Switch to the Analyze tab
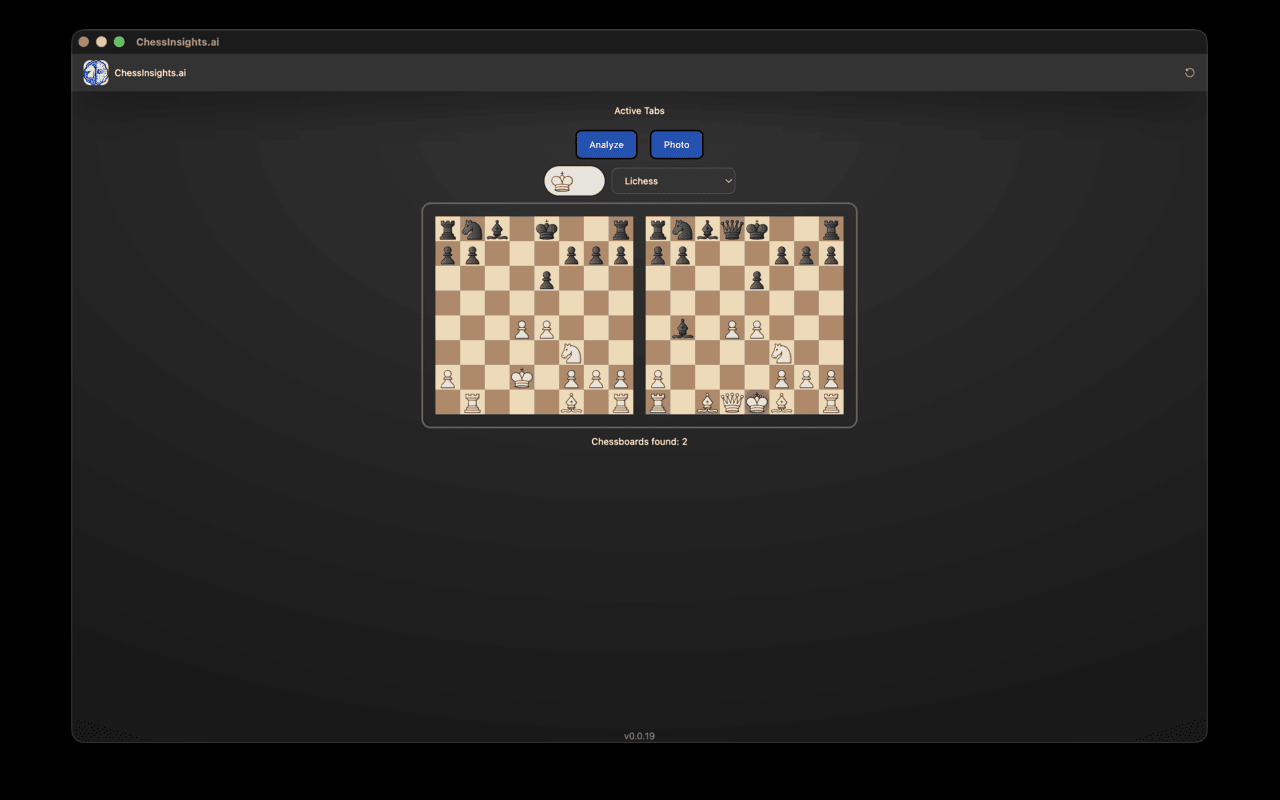 tap(606, 144)
